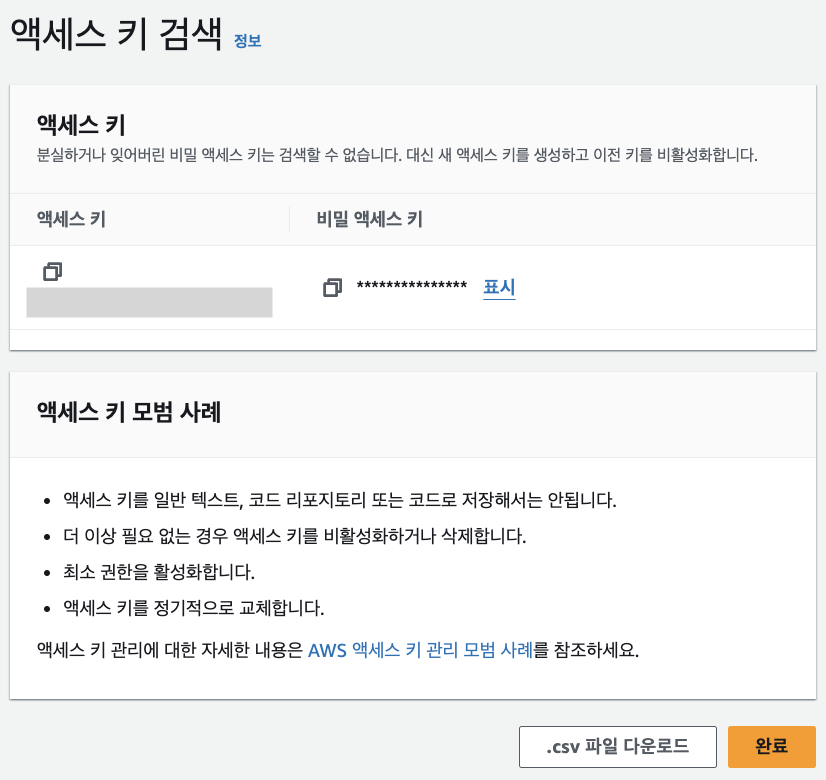Copy the secret access key
The image size is (826, 780).
point(332,288)
